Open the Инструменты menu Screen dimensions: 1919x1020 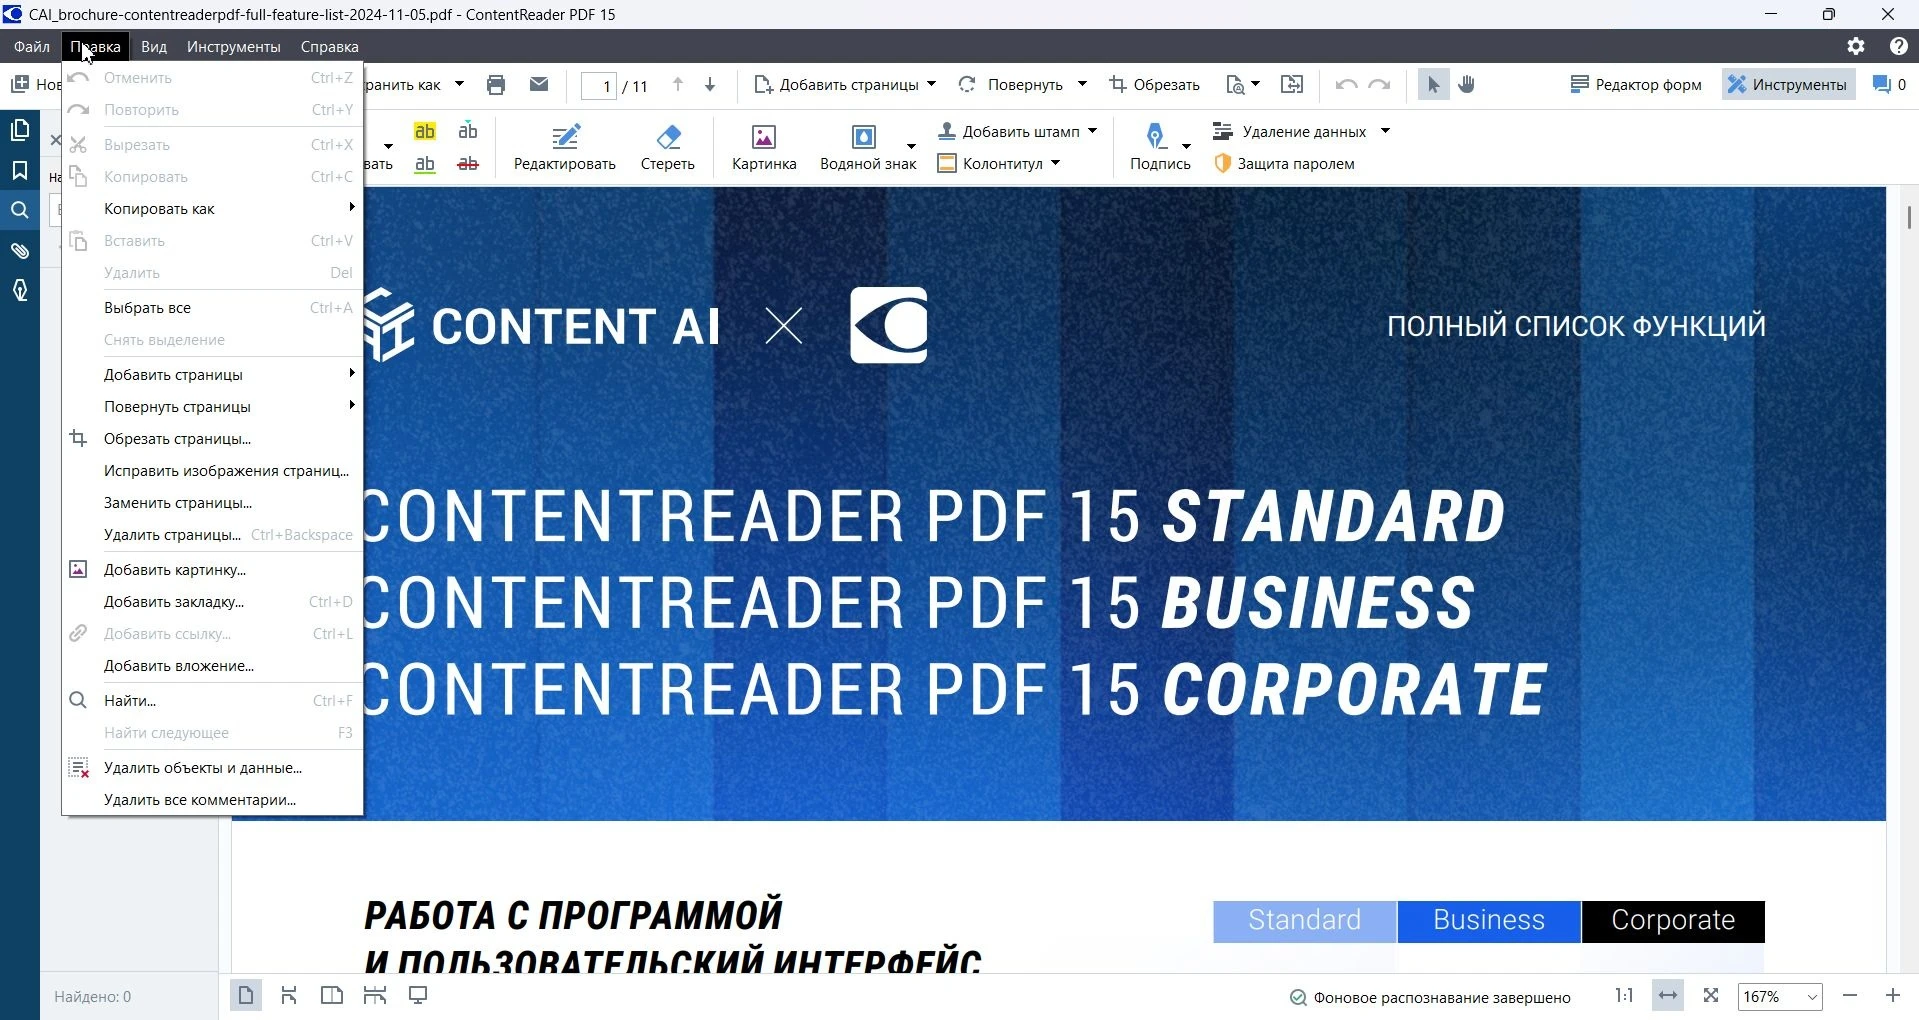(233, 47)
